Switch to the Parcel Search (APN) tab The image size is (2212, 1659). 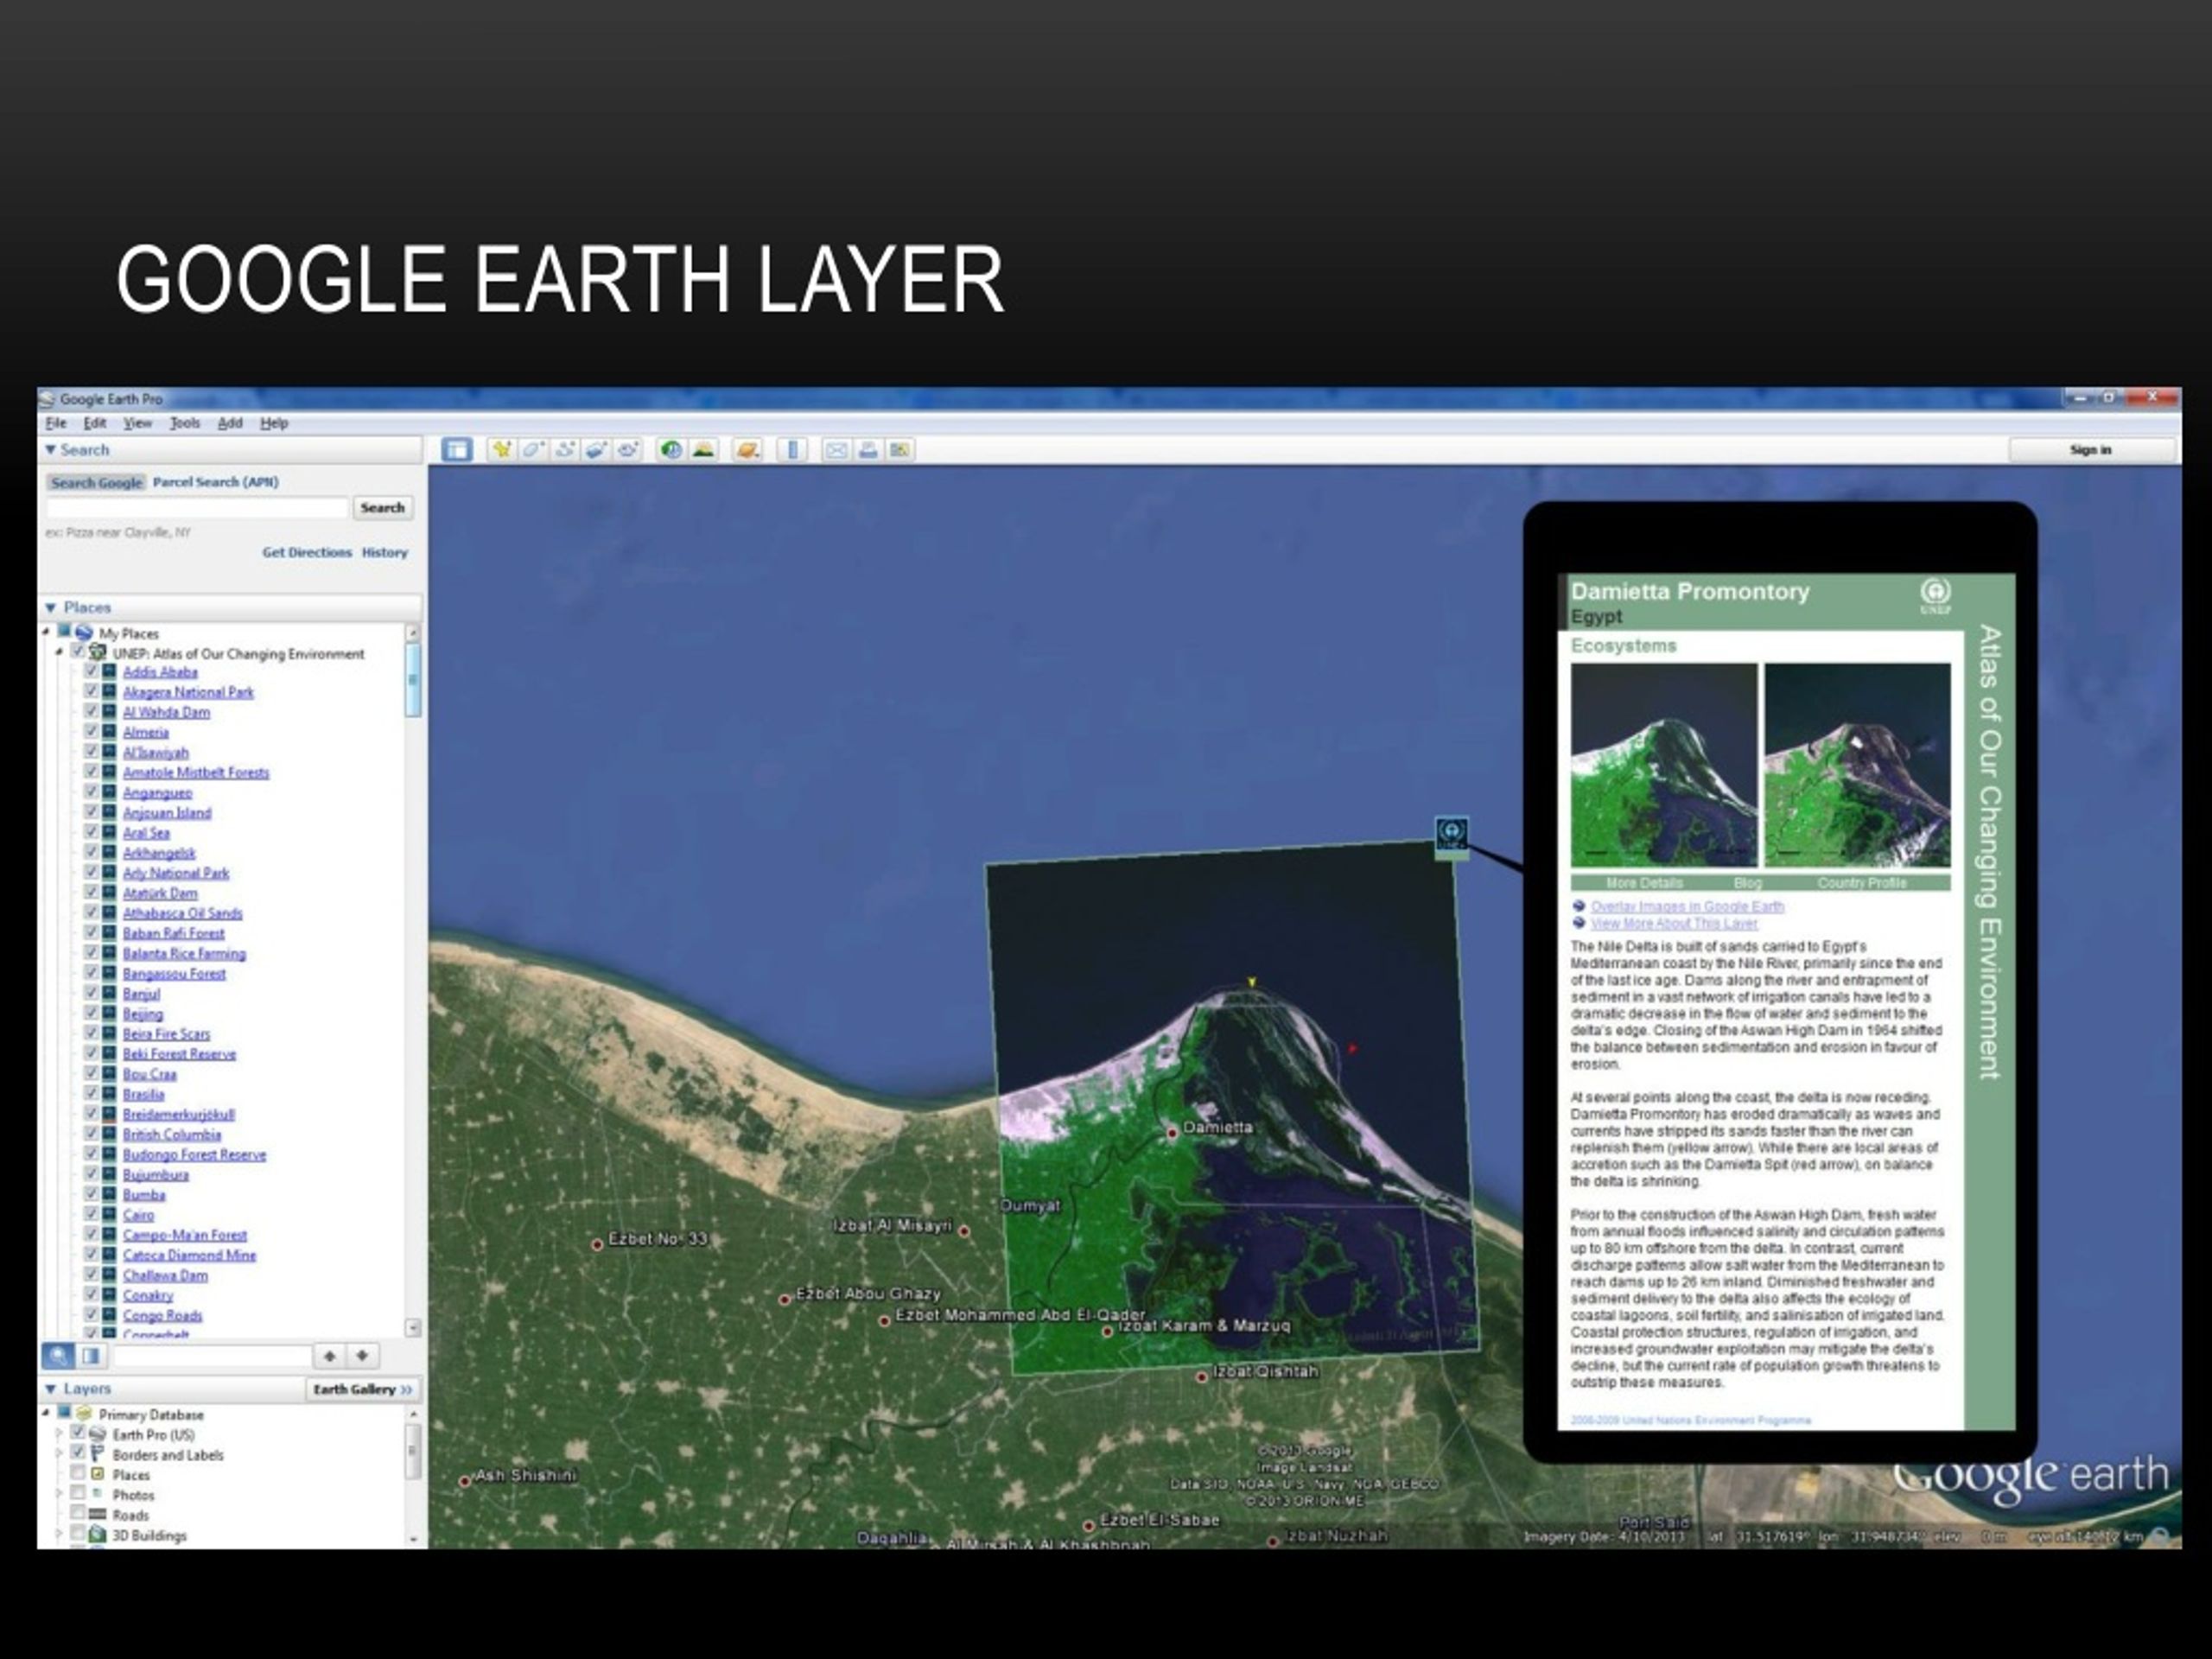[x=215, y=482]
